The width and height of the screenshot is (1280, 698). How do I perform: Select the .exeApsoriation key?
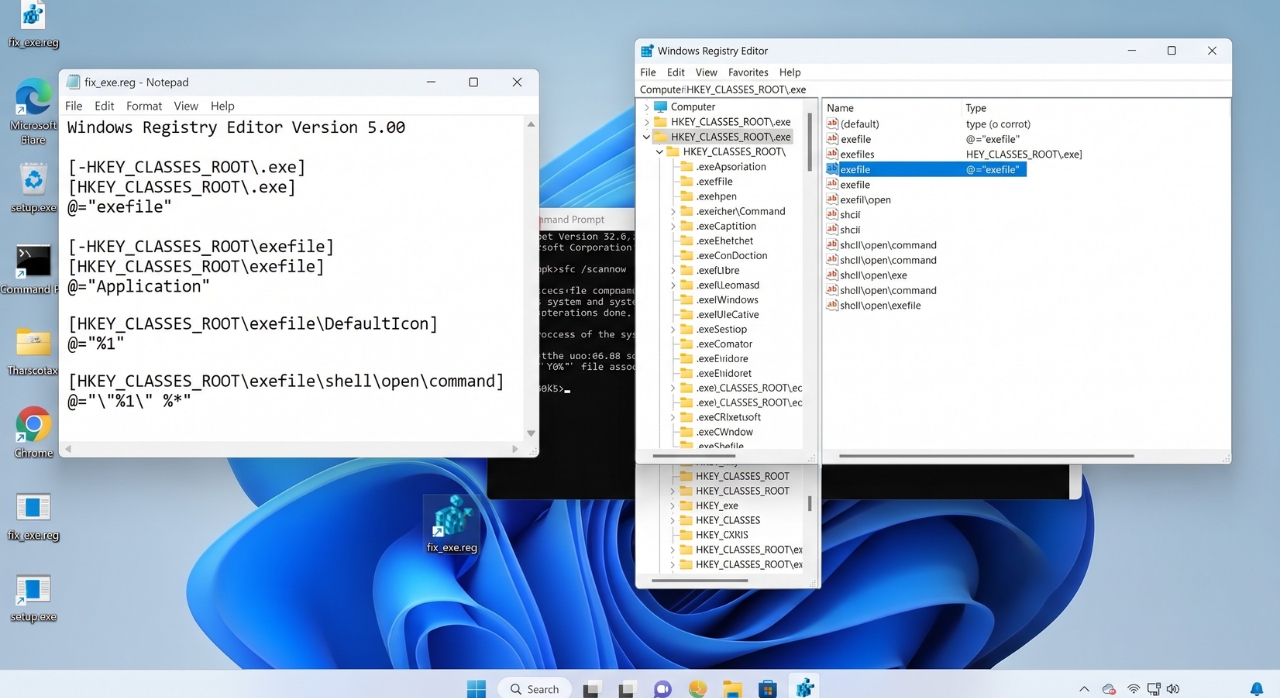pyautogui.click(x=731, y=167)
